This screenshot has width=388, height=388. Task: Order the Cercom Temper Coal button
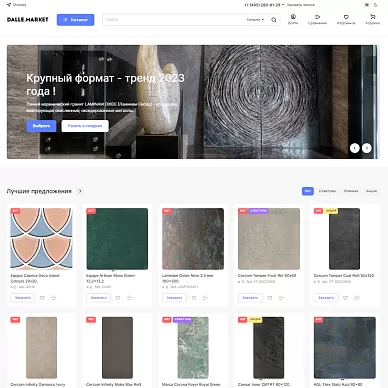tap(326, 298)
